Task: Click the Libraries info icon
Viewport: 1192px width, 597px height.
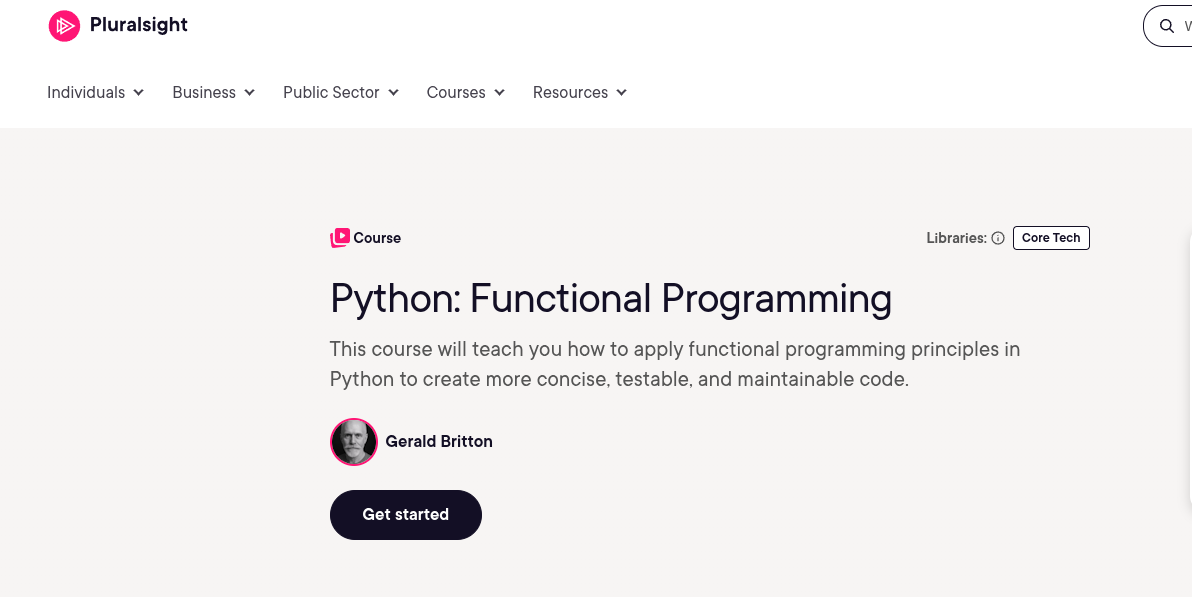Action: 998,238
